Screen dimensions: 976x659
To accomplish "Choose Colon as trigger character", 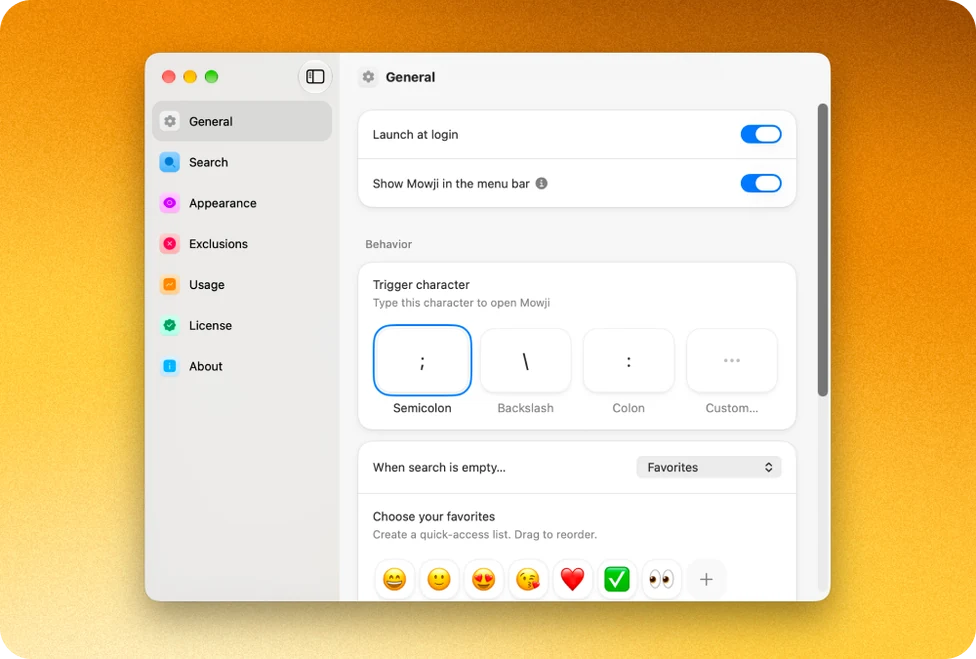I will click(629, 361).
